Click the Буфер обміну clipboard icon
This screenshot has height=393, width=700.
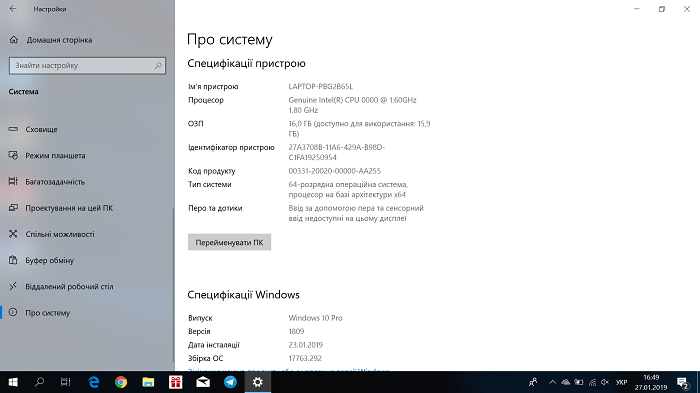[13, 260]
